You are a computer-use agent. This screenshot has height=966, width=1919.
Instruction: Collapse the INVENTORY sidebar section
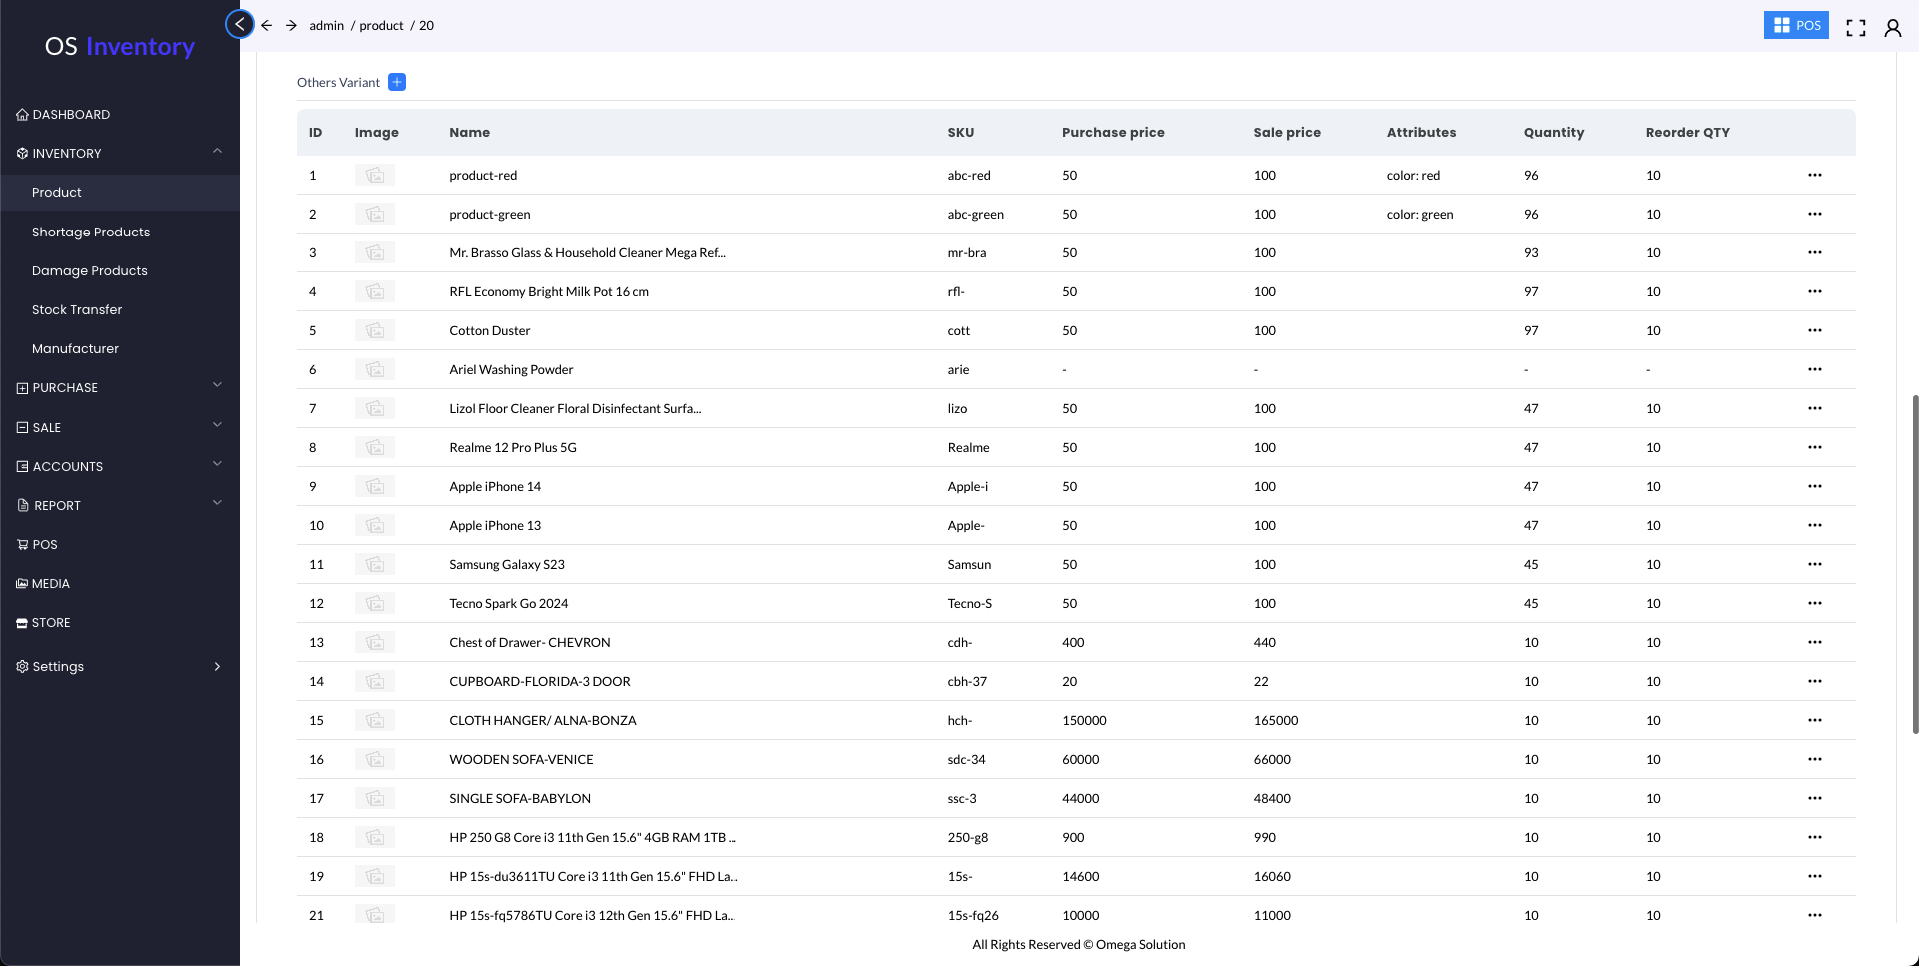217,152
